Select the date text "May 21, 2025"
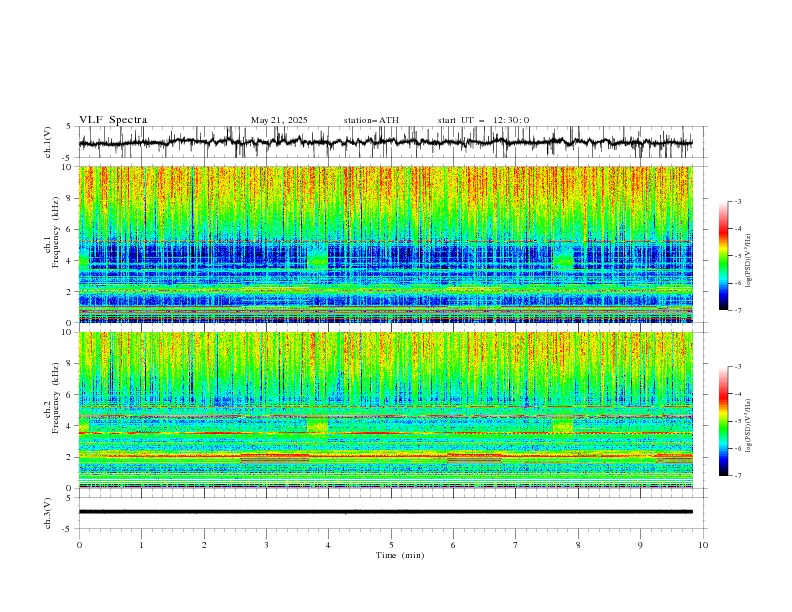Image resolution: width=792 pixels, height=612 pixels. click(279, 120)
